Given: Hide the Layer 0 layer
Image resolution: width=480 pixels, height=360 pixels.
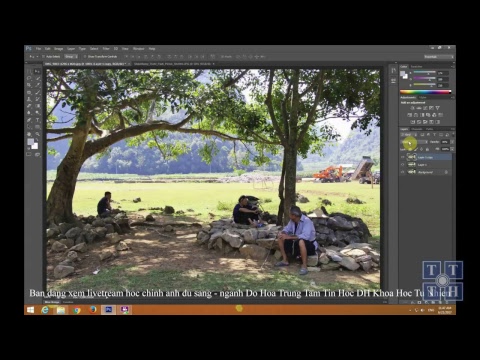Looking at the screenshot, I should pos(403,165).
